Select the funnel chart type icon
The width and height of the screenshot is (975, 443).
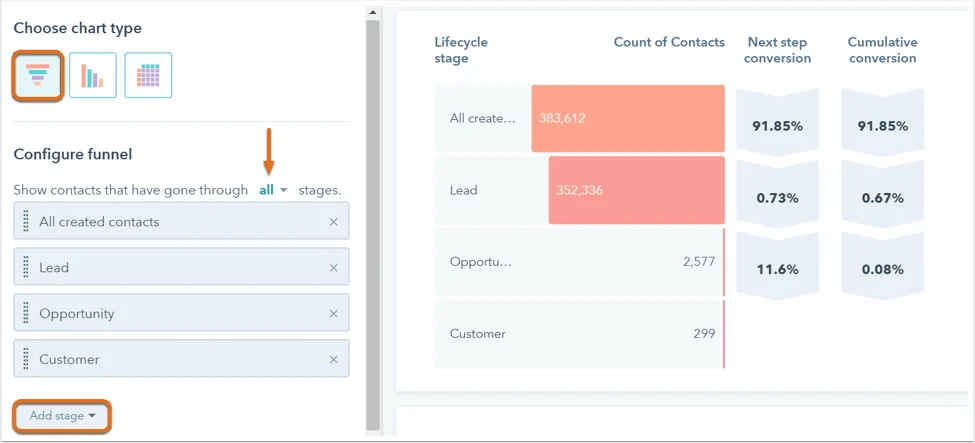point(38,76)
